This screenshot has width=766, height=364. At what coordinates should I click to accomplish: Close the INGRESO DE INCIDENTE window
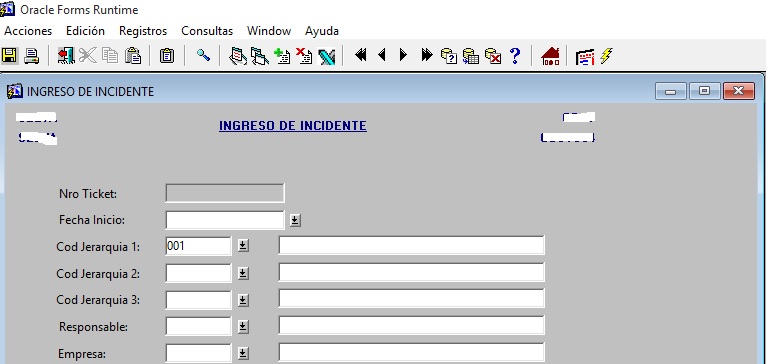point(739,91)
